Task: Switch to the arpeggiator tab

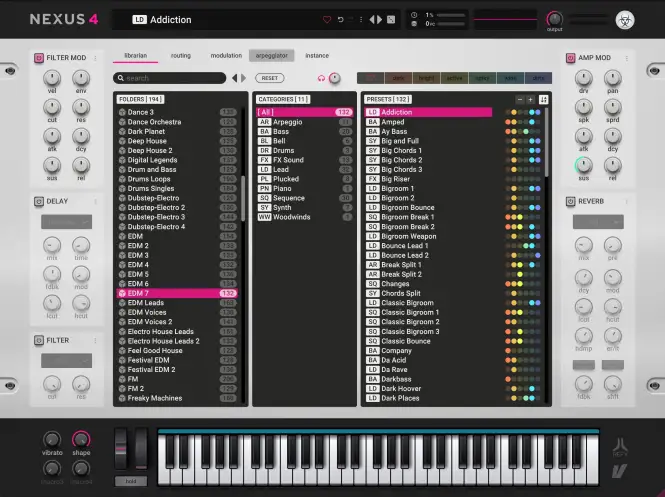Action: tap(271, 56)
